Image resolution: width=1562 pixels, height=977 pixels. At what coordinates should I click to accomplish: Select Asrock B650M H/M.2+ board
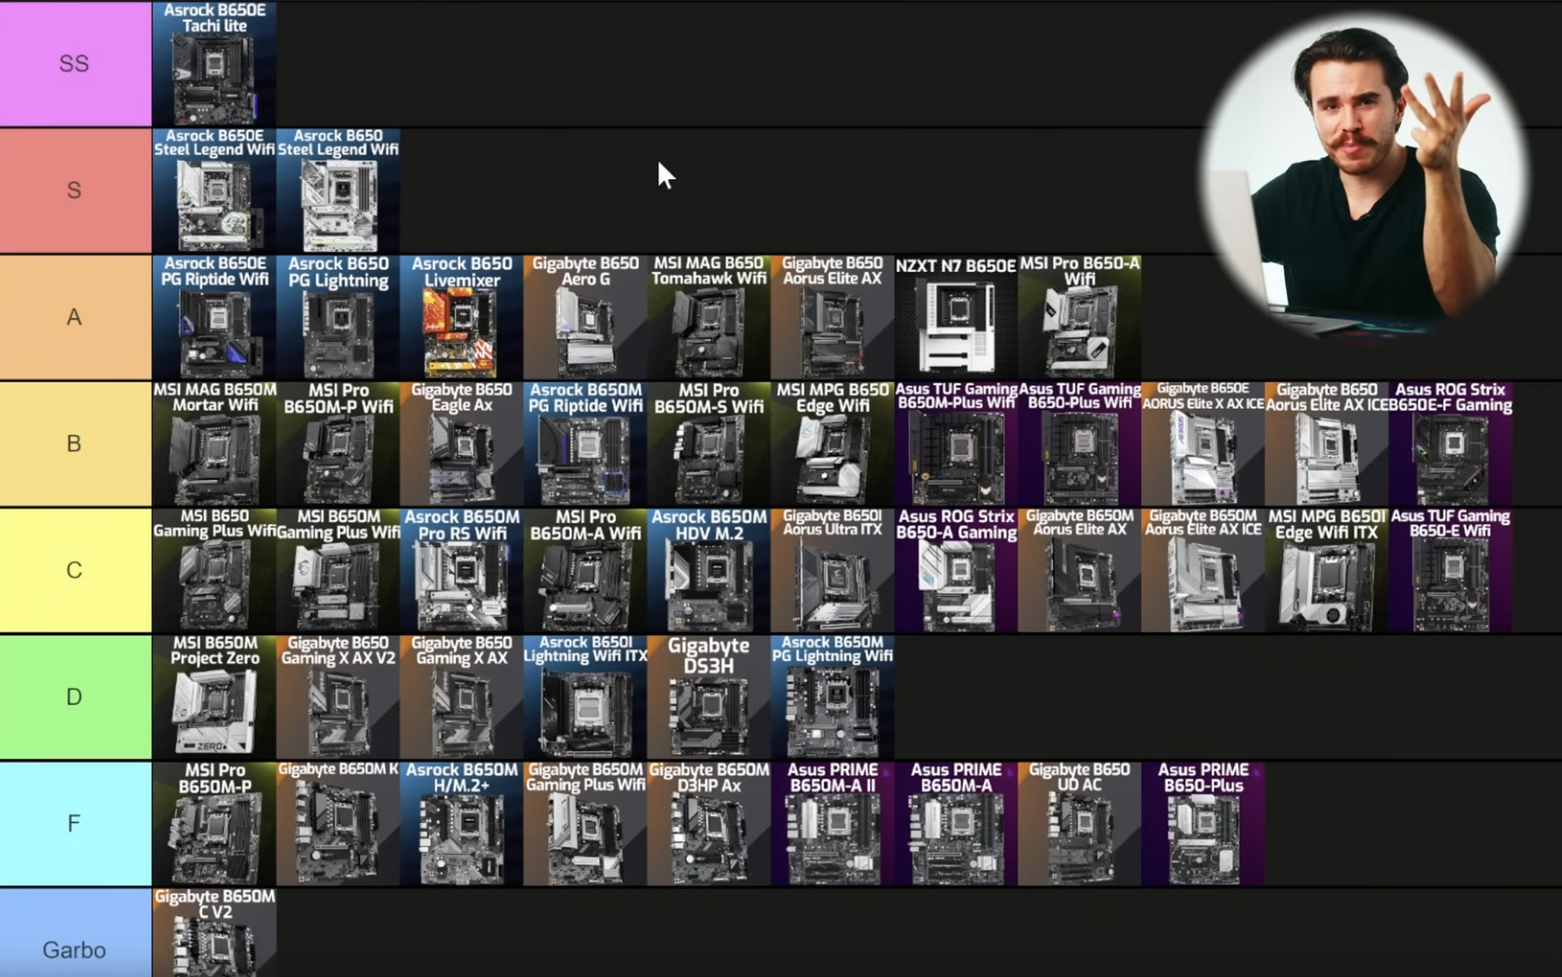tap(461, 824)
